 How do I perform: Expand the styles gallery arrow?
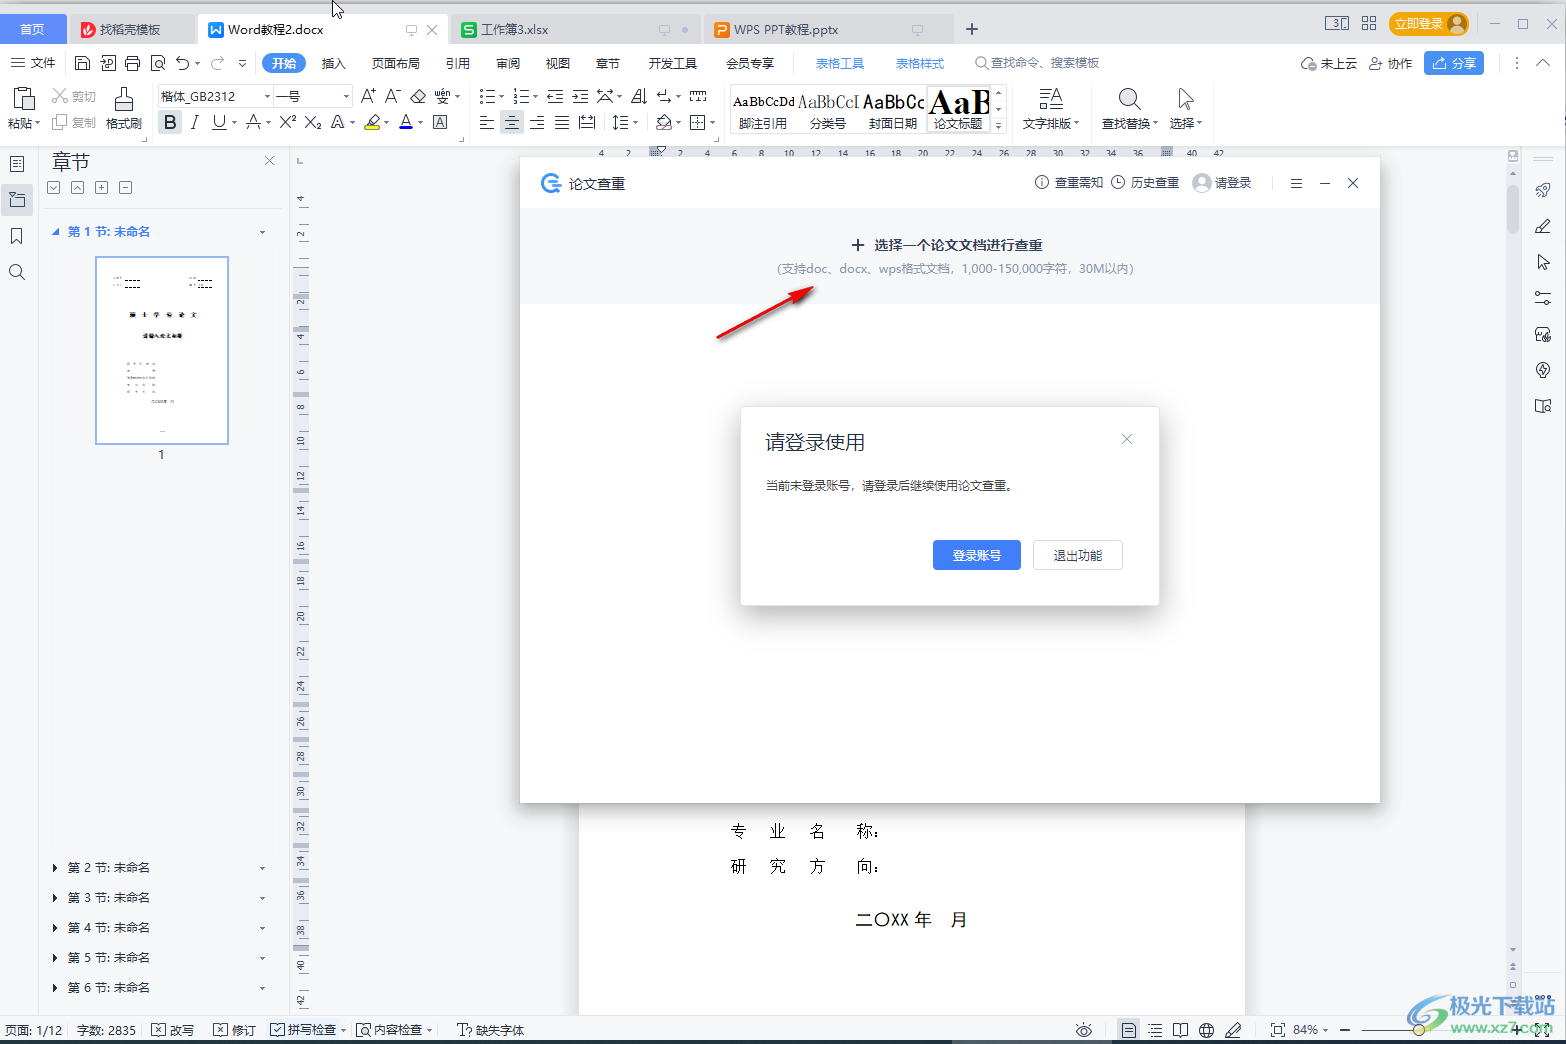click(998, 125)
